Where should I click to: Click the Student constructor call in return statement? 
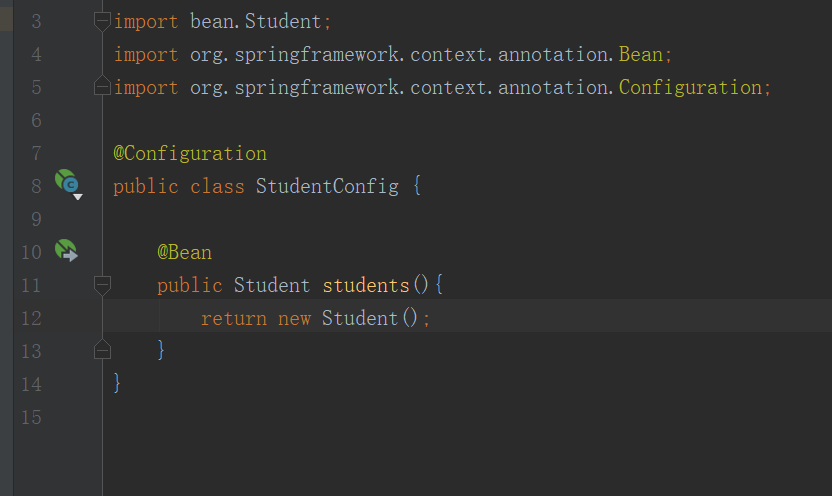click(x=360, y=318)
